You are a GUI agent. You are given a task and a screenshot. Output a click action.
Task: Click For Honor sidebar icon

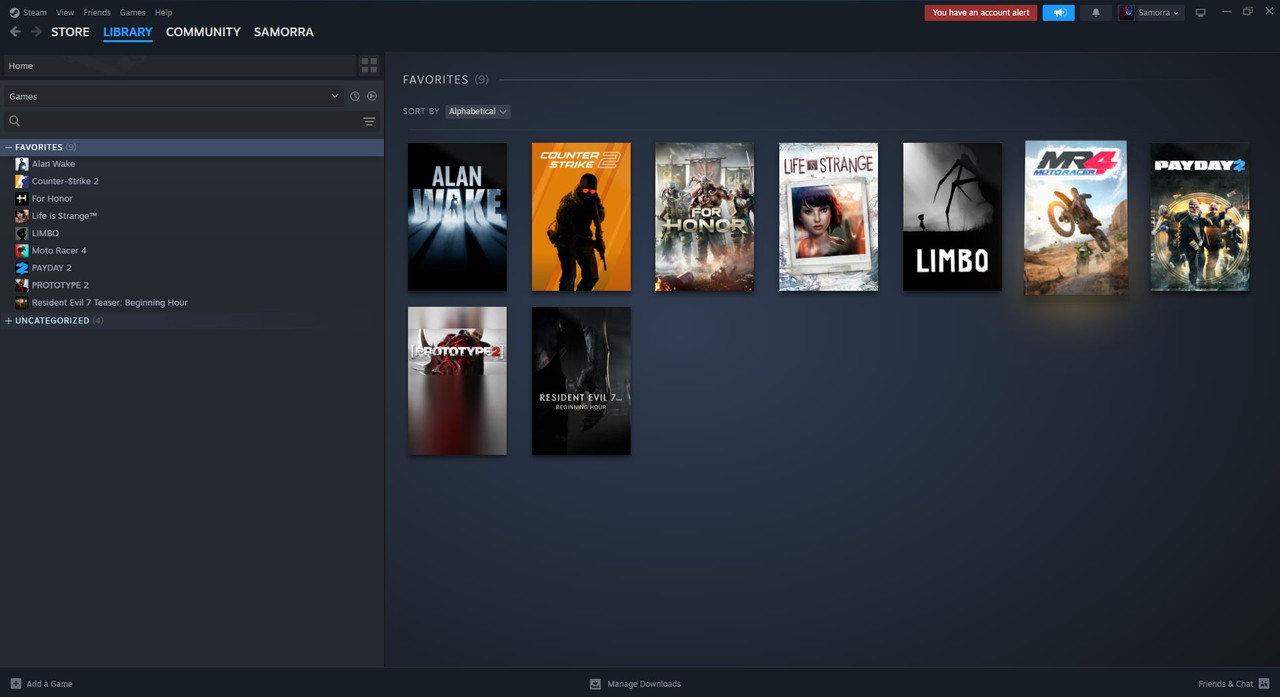coord(22,198)
